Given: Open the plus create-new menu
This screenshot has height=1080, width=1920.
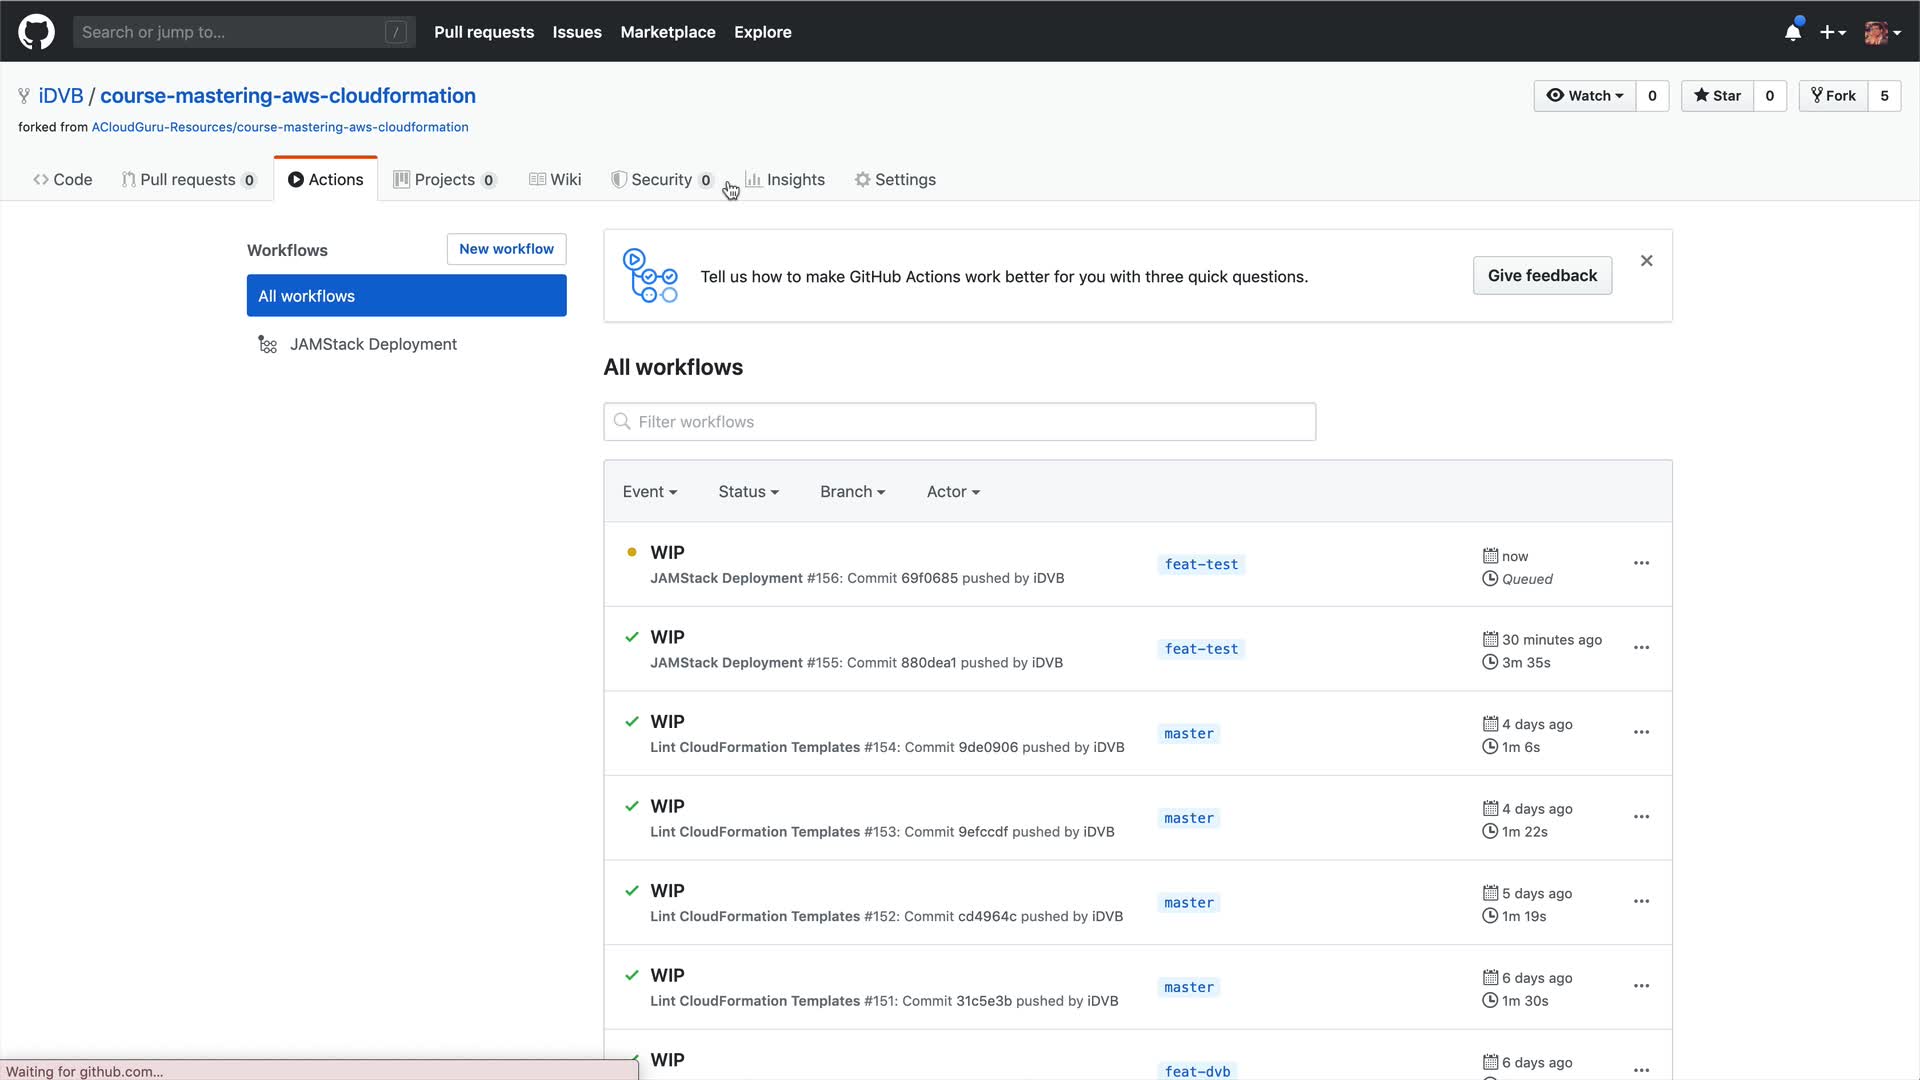Looking at the screenshot, I should click(x=1832, y=32).
